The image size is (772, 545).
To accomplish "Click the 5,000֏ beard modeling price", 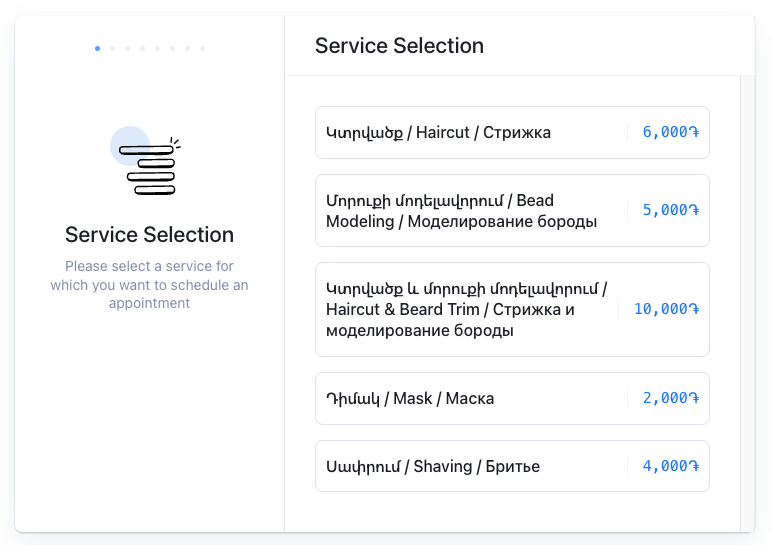I will tap(670, 210).
